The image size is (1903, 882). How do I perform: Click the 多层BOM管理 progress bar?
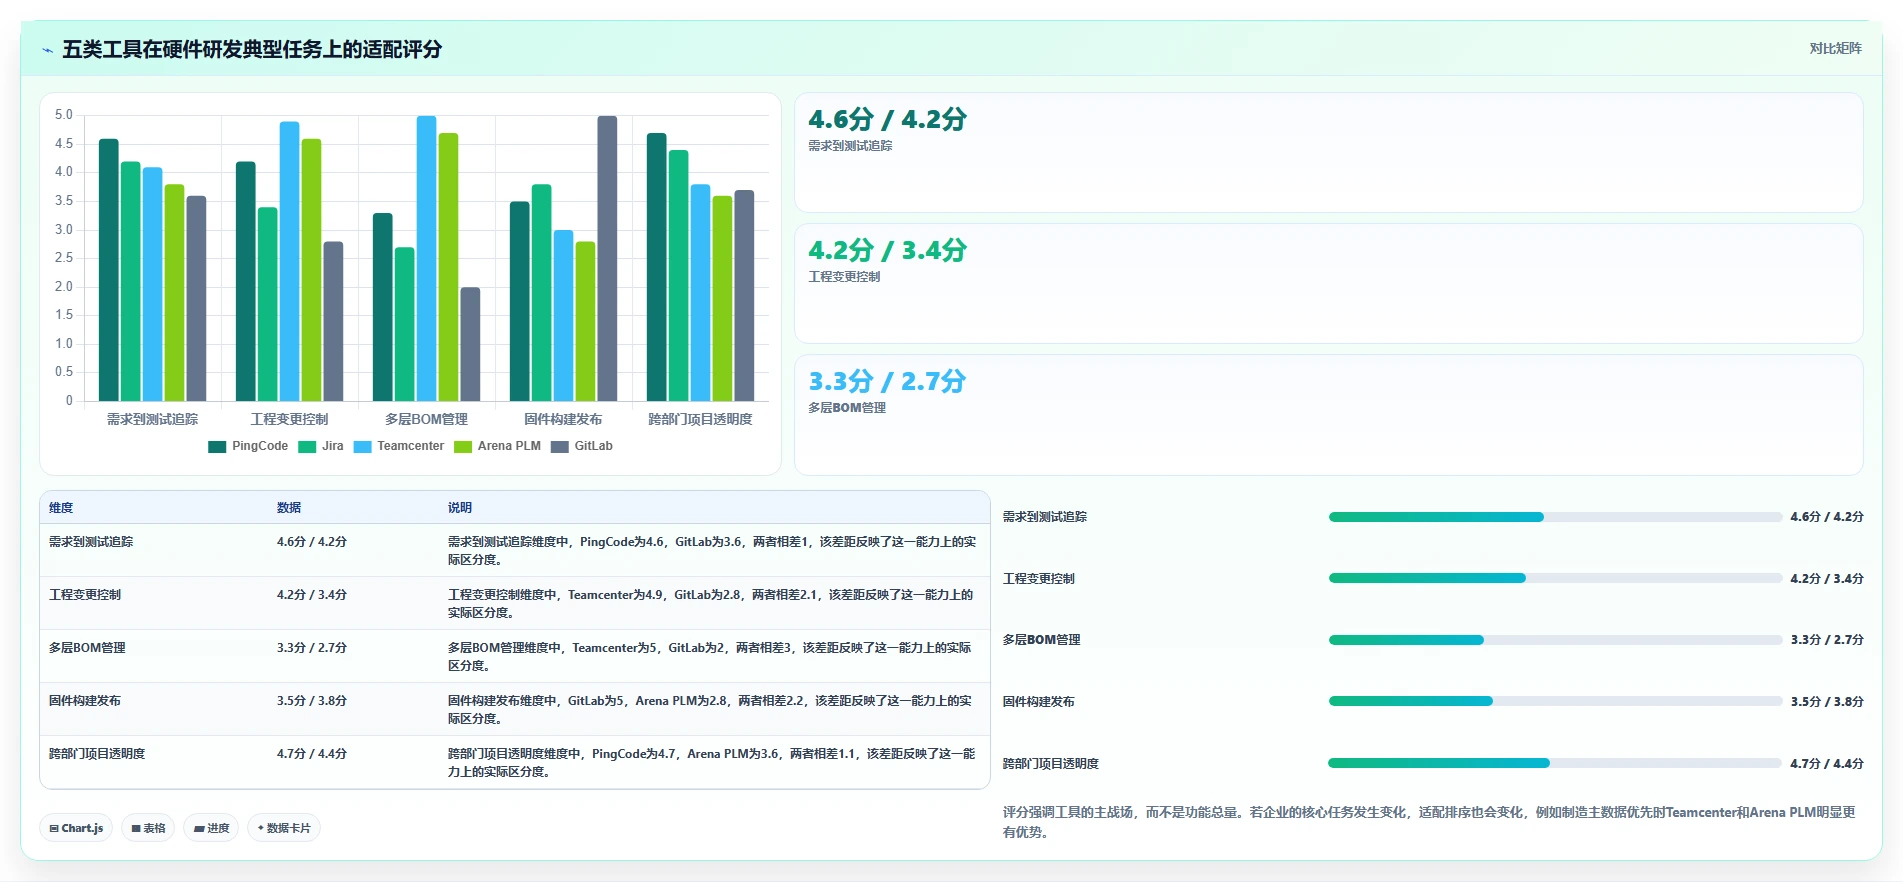click(1555, 640)
